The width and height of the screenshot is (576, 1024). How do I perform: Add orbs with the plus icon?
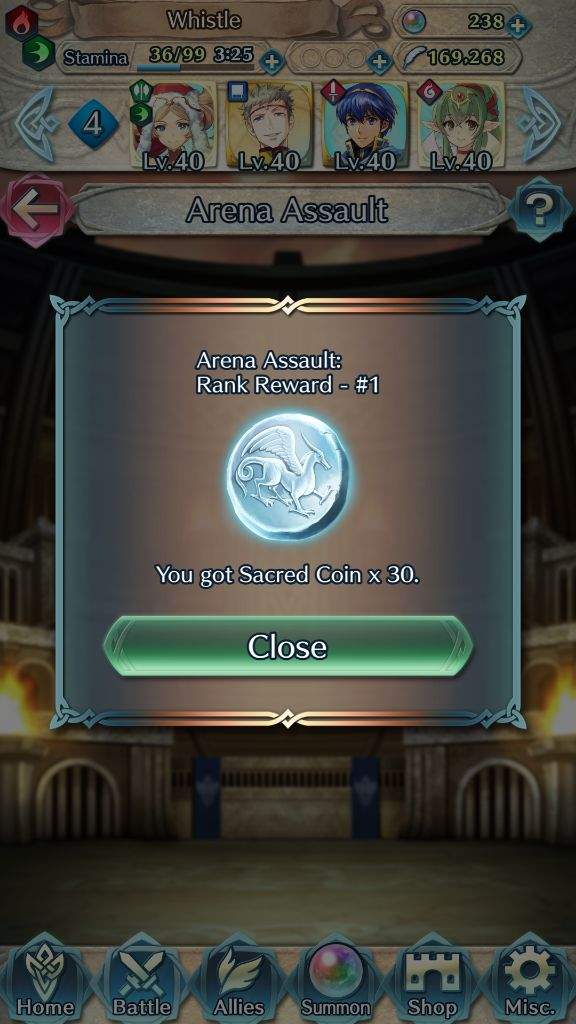[x=519, y=25]
